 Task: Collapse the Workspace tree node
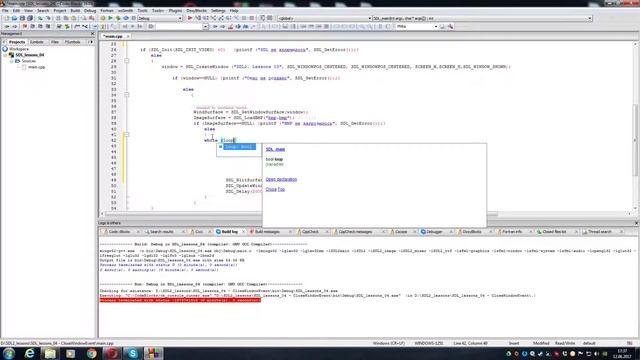click(5, 49)
